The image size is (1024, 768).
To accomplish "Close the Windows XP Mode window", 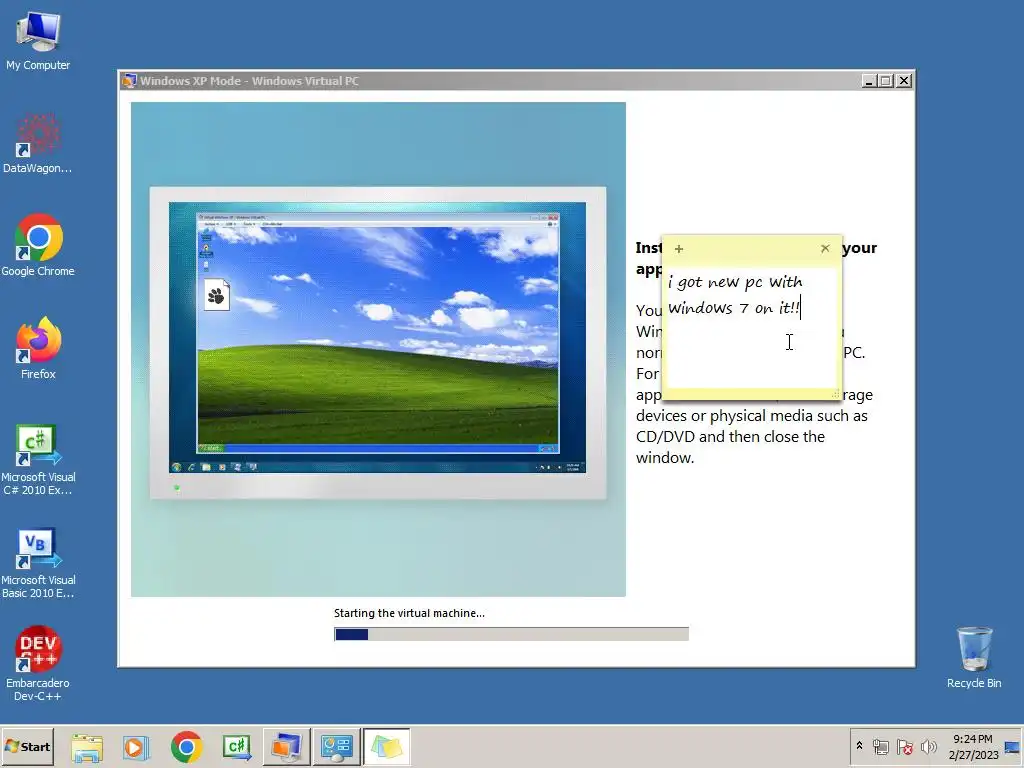I will (x=904, y=81).
